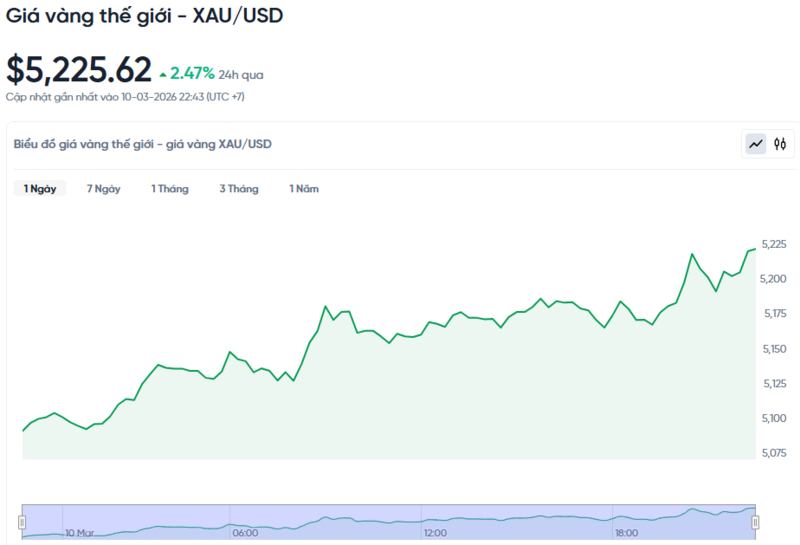Click the 2.47% change percentage

pyautogui.click(x=192, y=73)
